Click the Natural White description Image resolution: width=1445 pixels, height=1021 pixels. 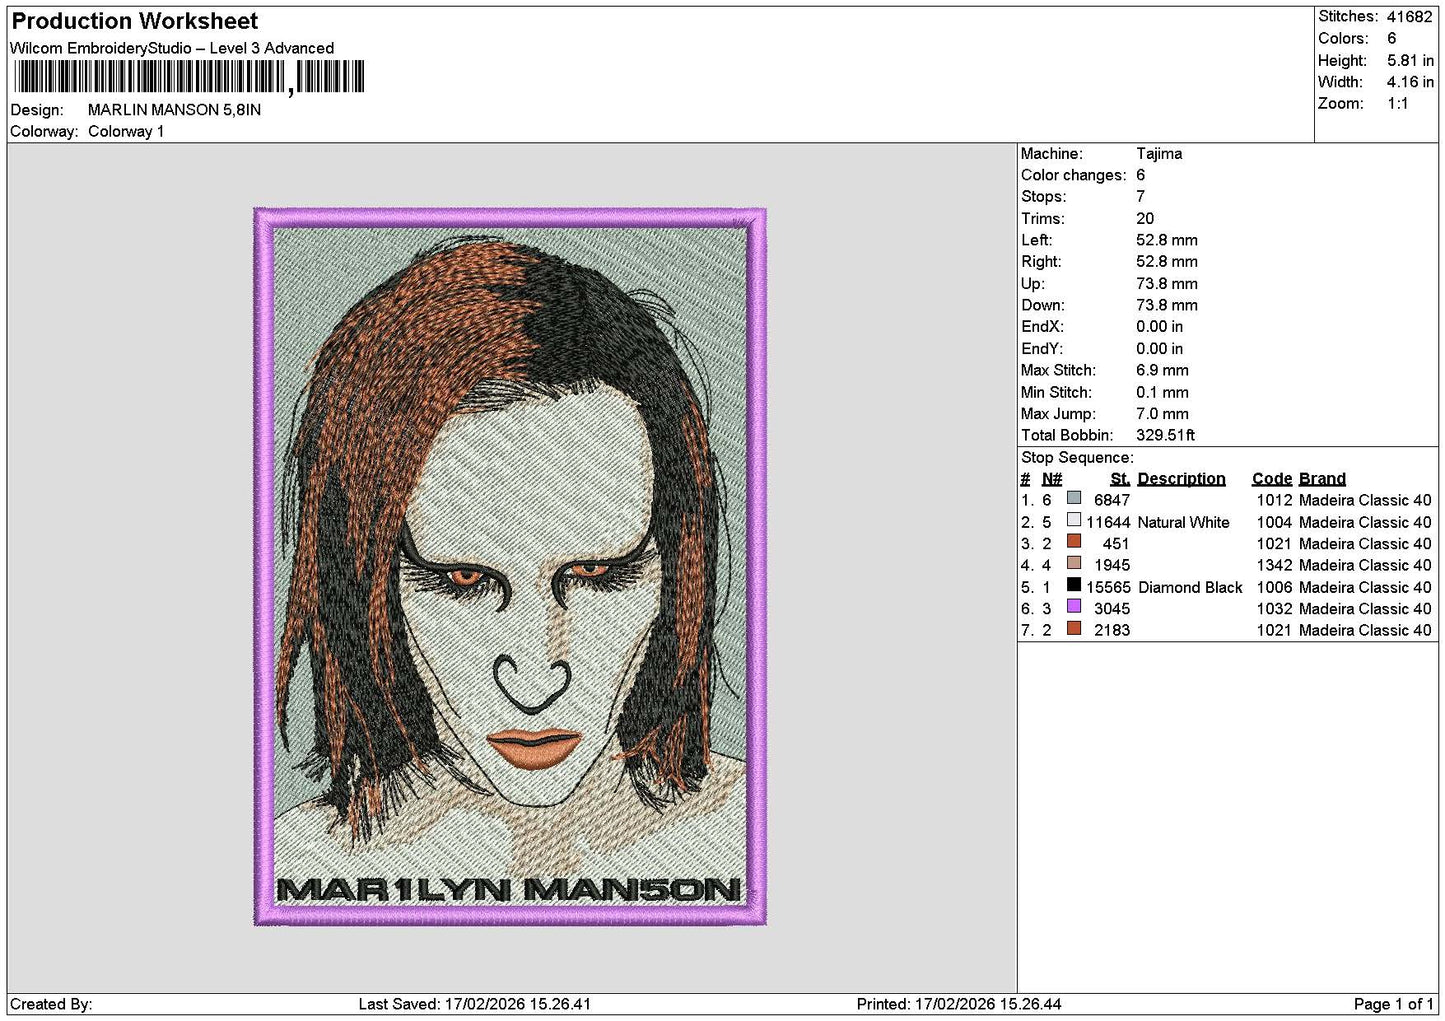point(1183,522)
